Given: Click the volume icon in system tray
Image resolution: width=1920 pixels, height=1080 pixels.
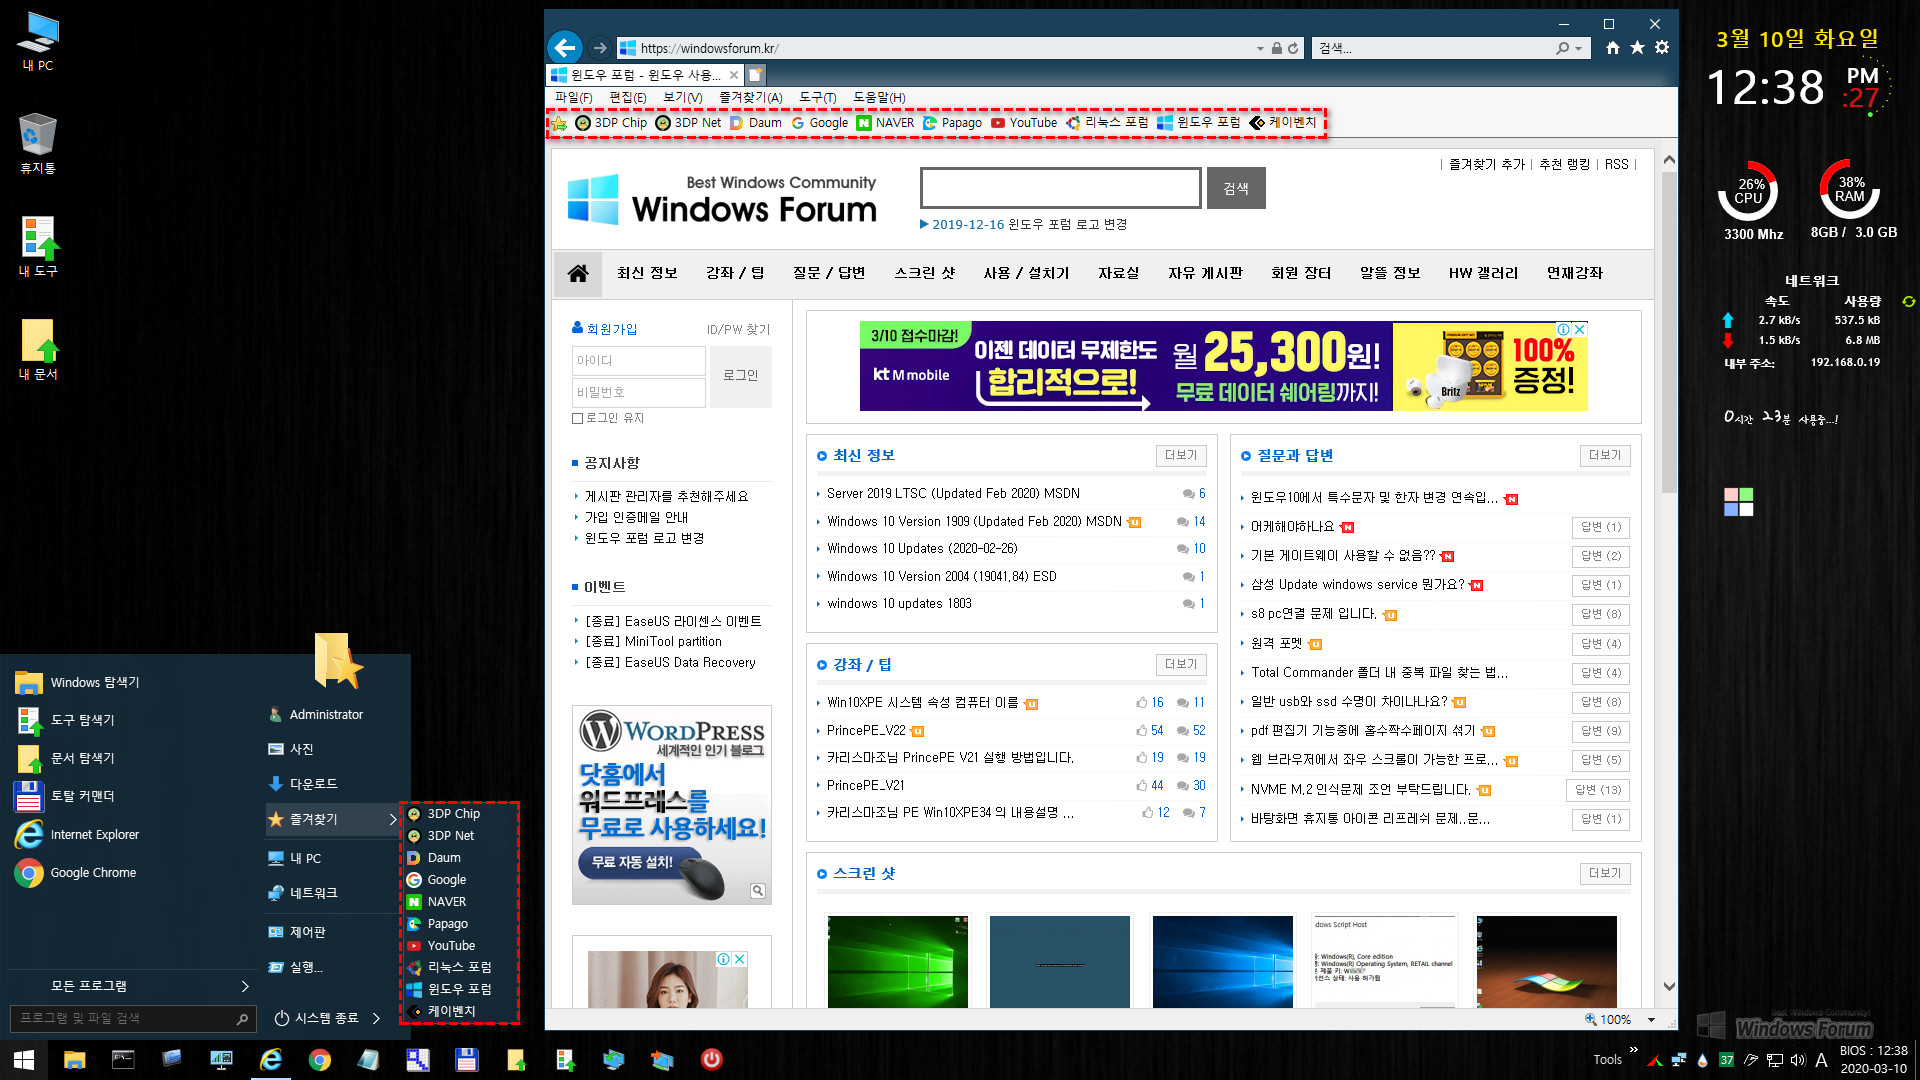Looking at the screenshot, I should [1798, 1060].
